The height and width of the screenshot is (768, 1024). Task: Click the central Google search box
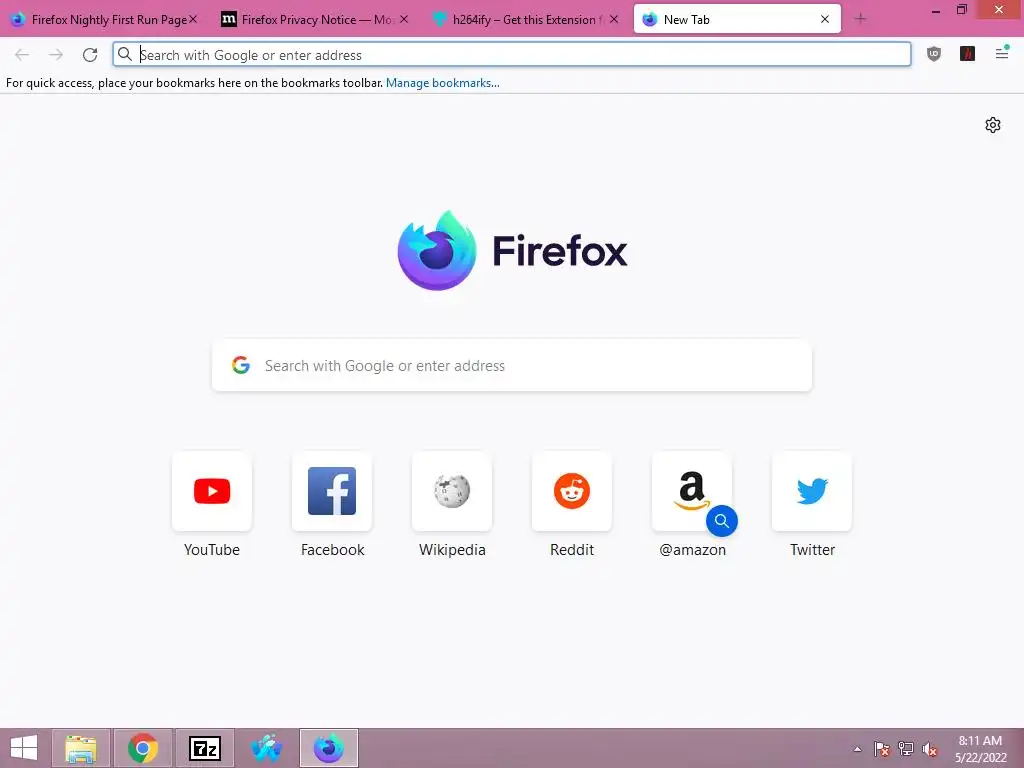point(511,366)
